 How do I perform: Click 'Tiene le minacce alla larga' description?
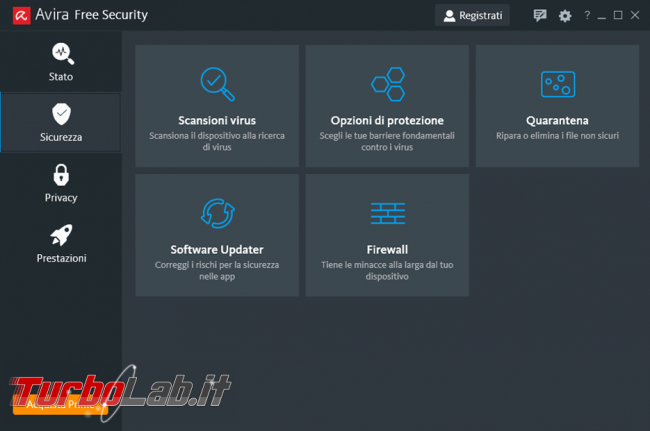click(387, 271)
